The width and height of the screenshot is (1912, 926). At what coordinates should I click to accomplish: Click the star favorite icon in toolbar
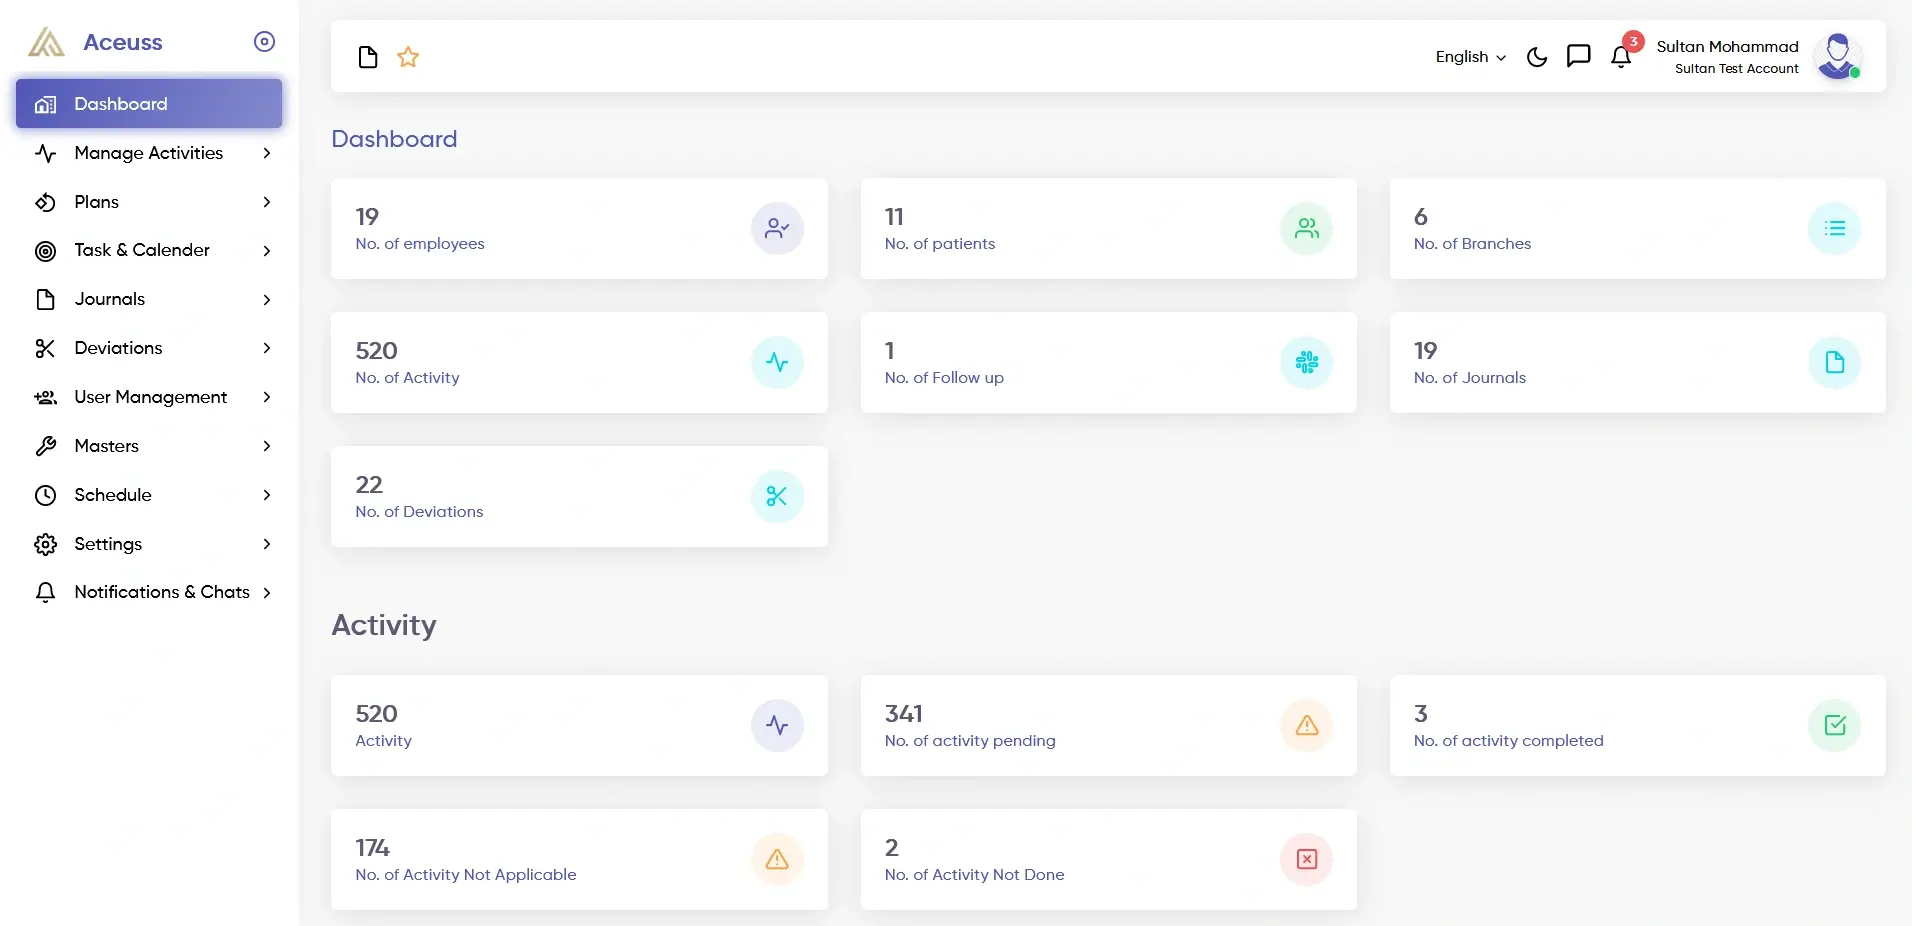tap(407, 57)
